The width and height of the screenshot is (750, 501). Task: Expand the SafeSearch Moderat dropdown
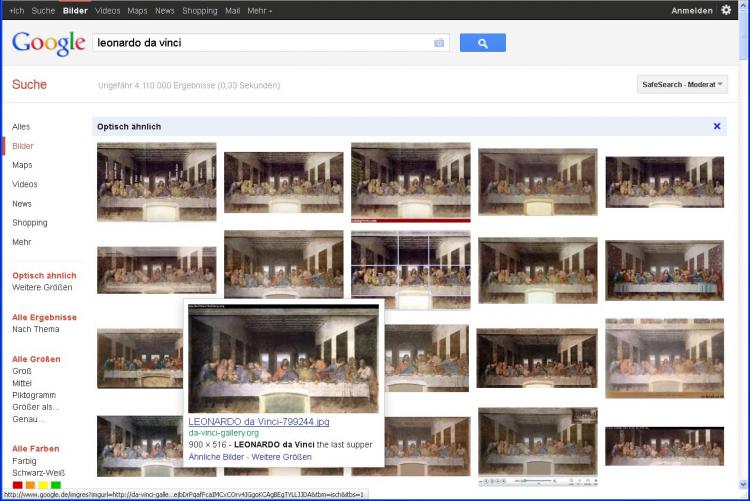coord(682,84)
